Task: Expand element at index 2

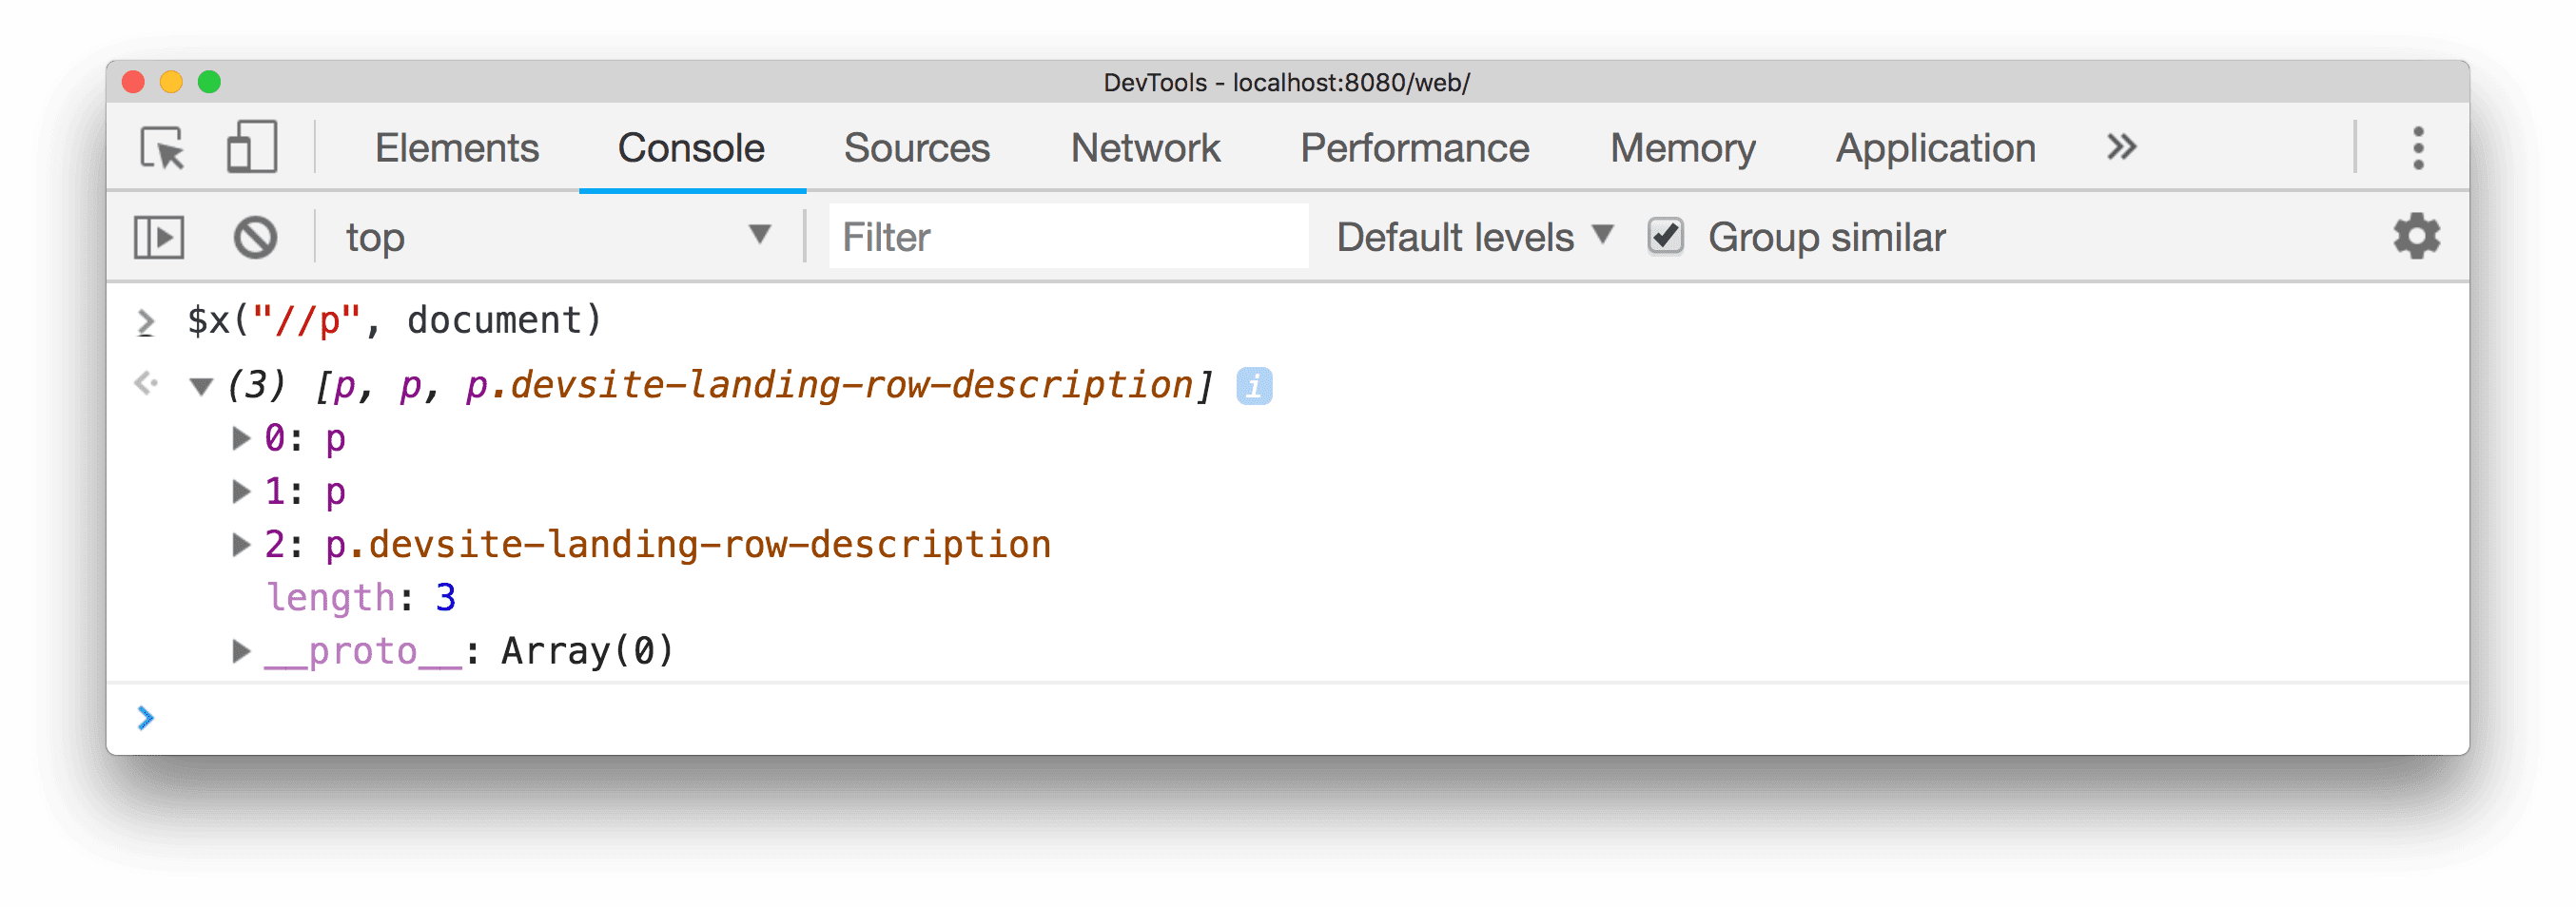Action: tap(241, 545)
